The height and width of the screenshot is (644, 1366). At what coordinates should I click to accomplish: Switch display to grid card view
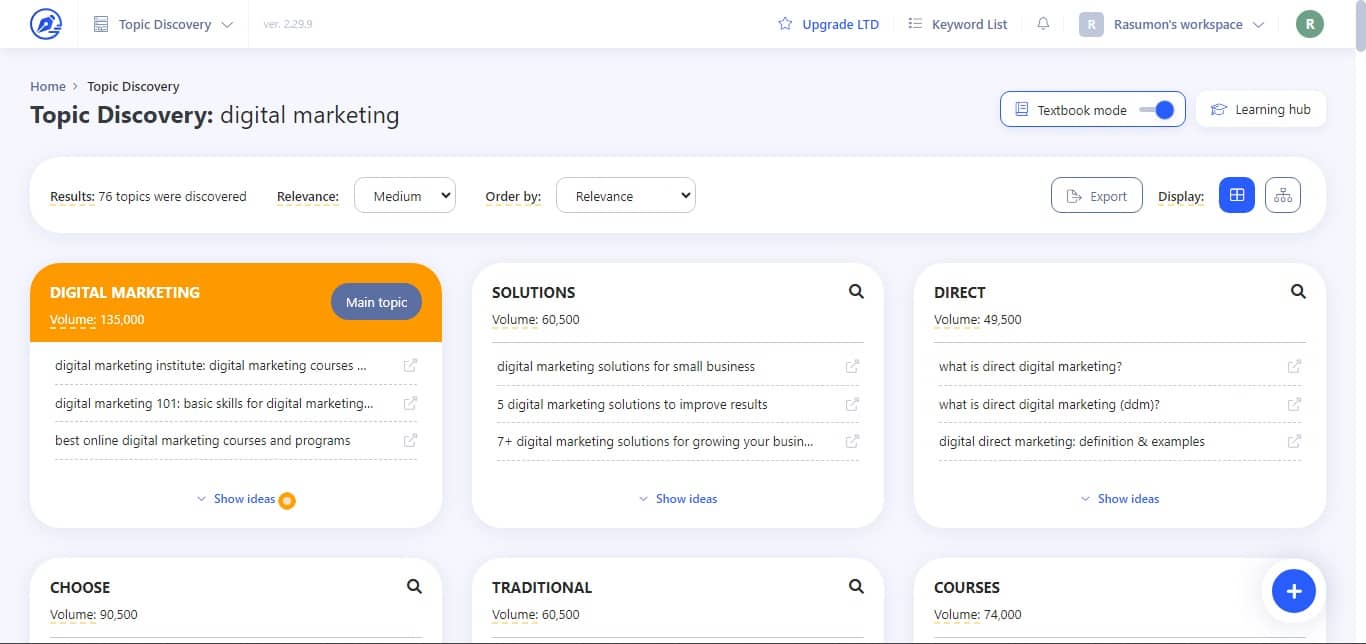[1236, 196]
